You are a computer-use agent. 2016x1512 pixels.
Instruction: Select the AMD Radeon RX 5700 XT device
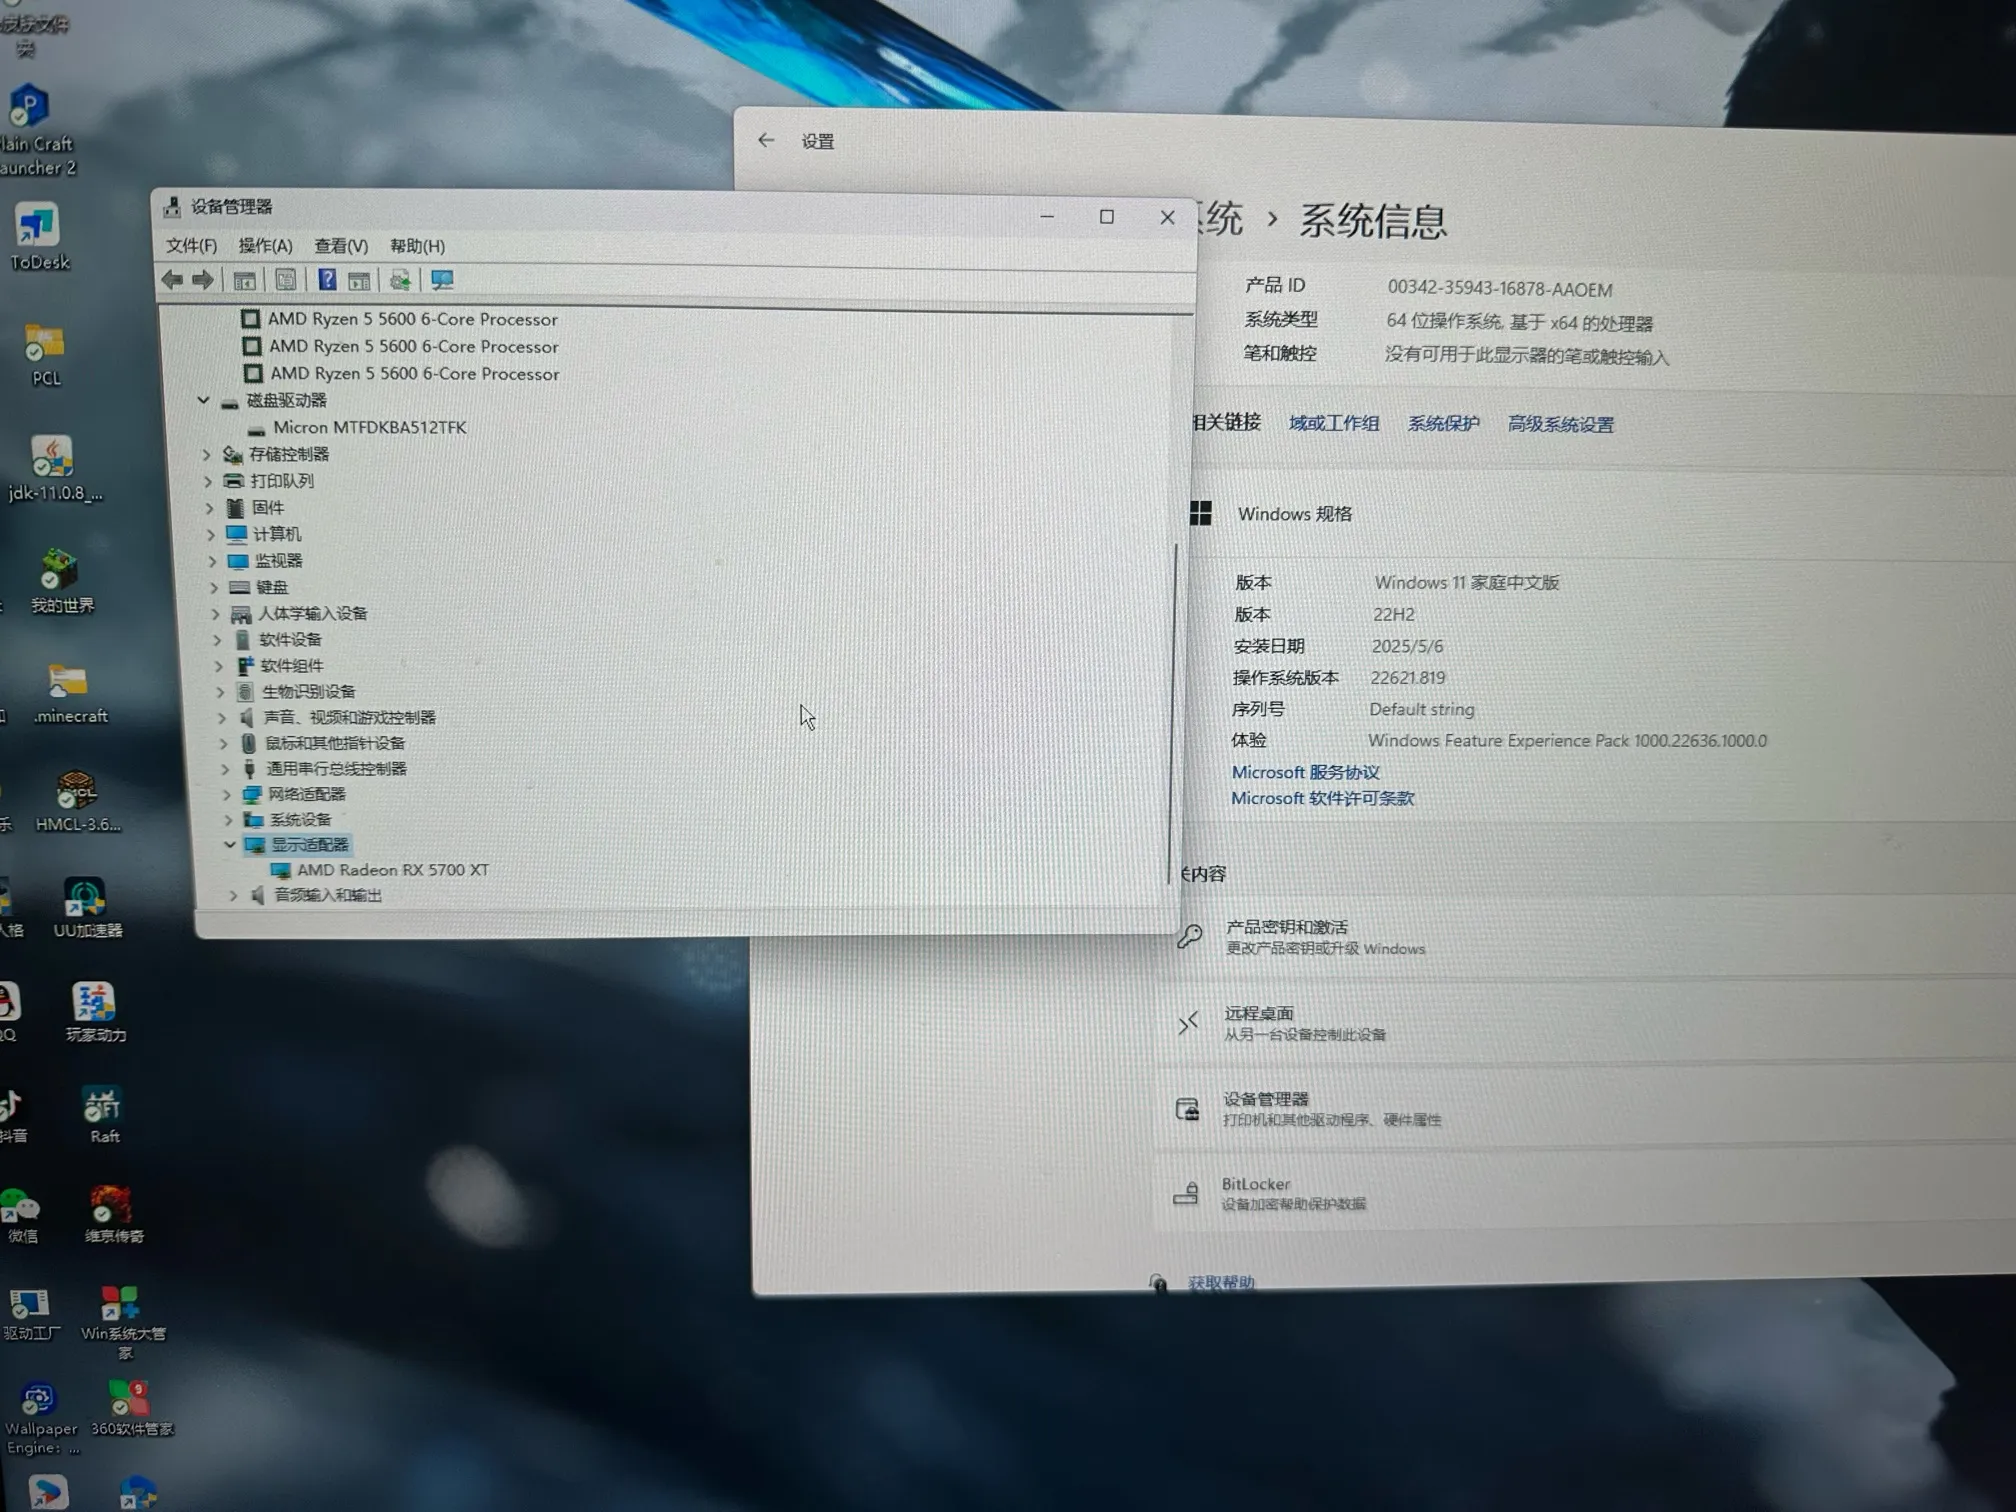(x=392, y=870)
